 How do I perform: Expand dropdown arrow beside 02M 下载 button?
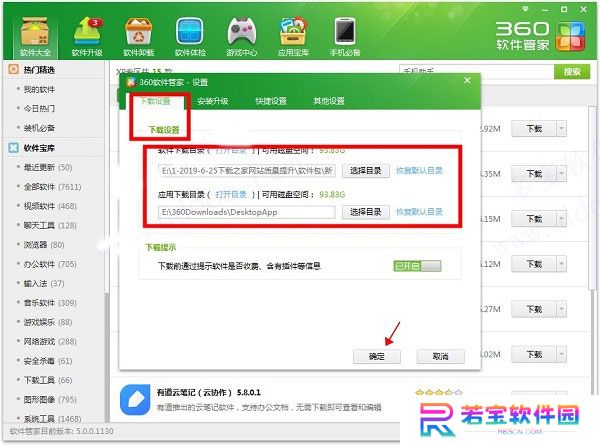[x=561, y=354]
